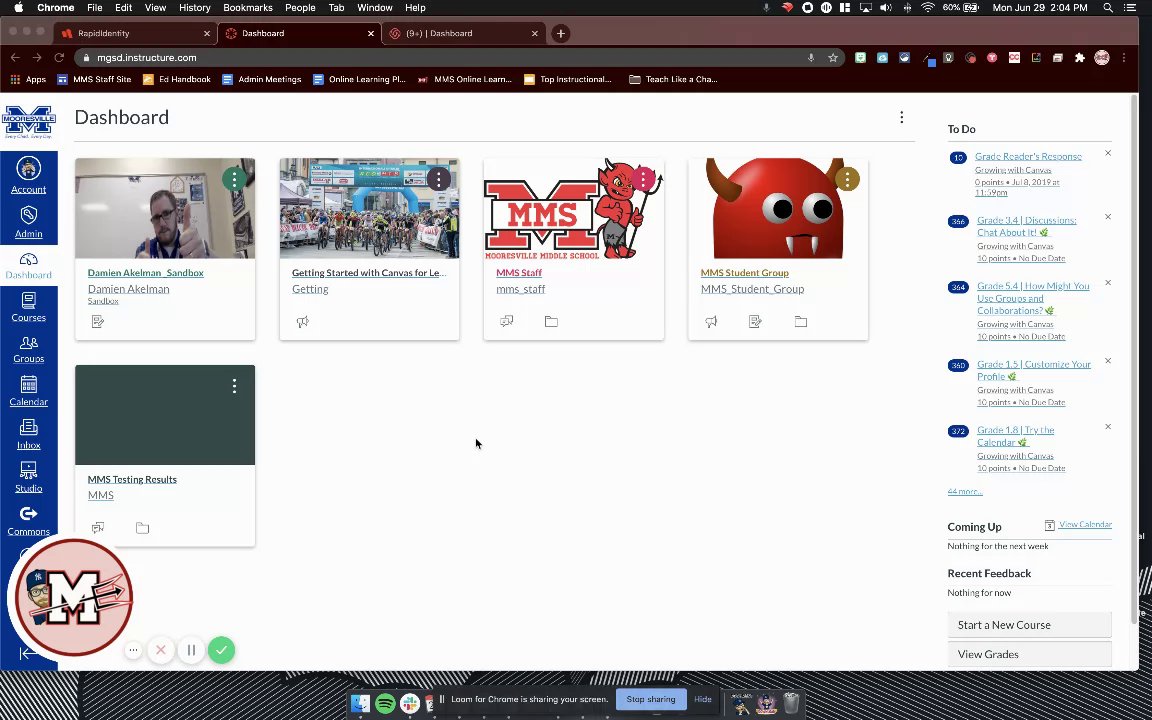Open the Admin sidebar item
1152x720 pixels.
[x=29, y=222]
